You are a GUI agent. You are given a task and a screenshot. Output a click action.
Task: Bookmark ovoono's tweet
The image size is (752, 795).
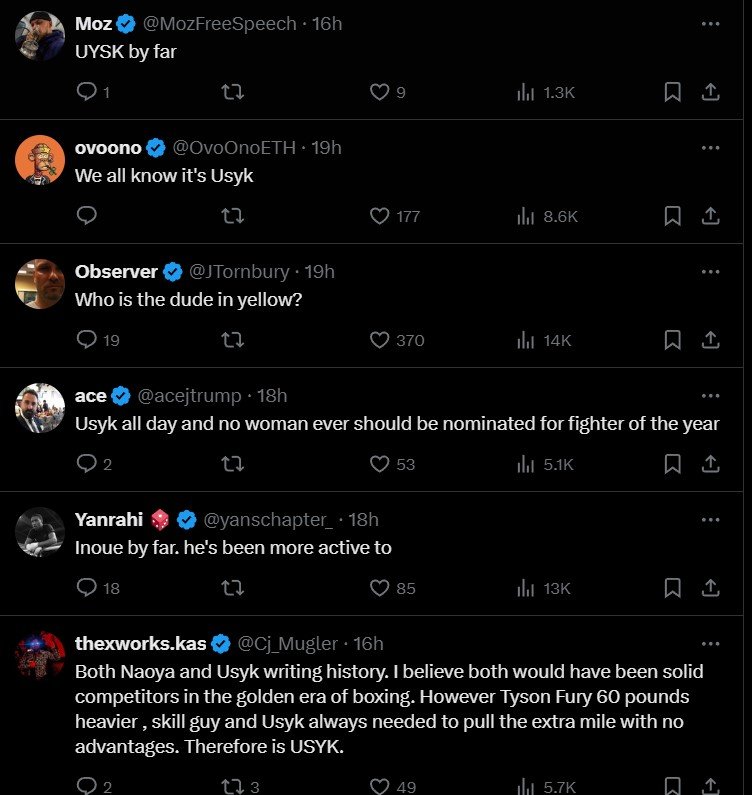coord(673,216)
